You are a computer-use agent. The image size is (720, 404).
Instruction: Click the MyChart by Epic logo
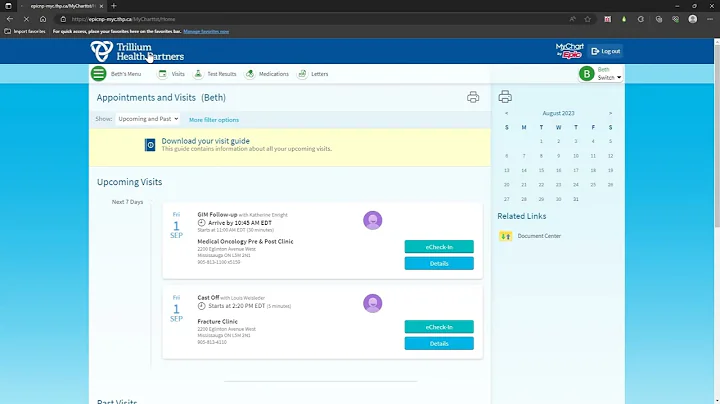(x=569, y=51)
